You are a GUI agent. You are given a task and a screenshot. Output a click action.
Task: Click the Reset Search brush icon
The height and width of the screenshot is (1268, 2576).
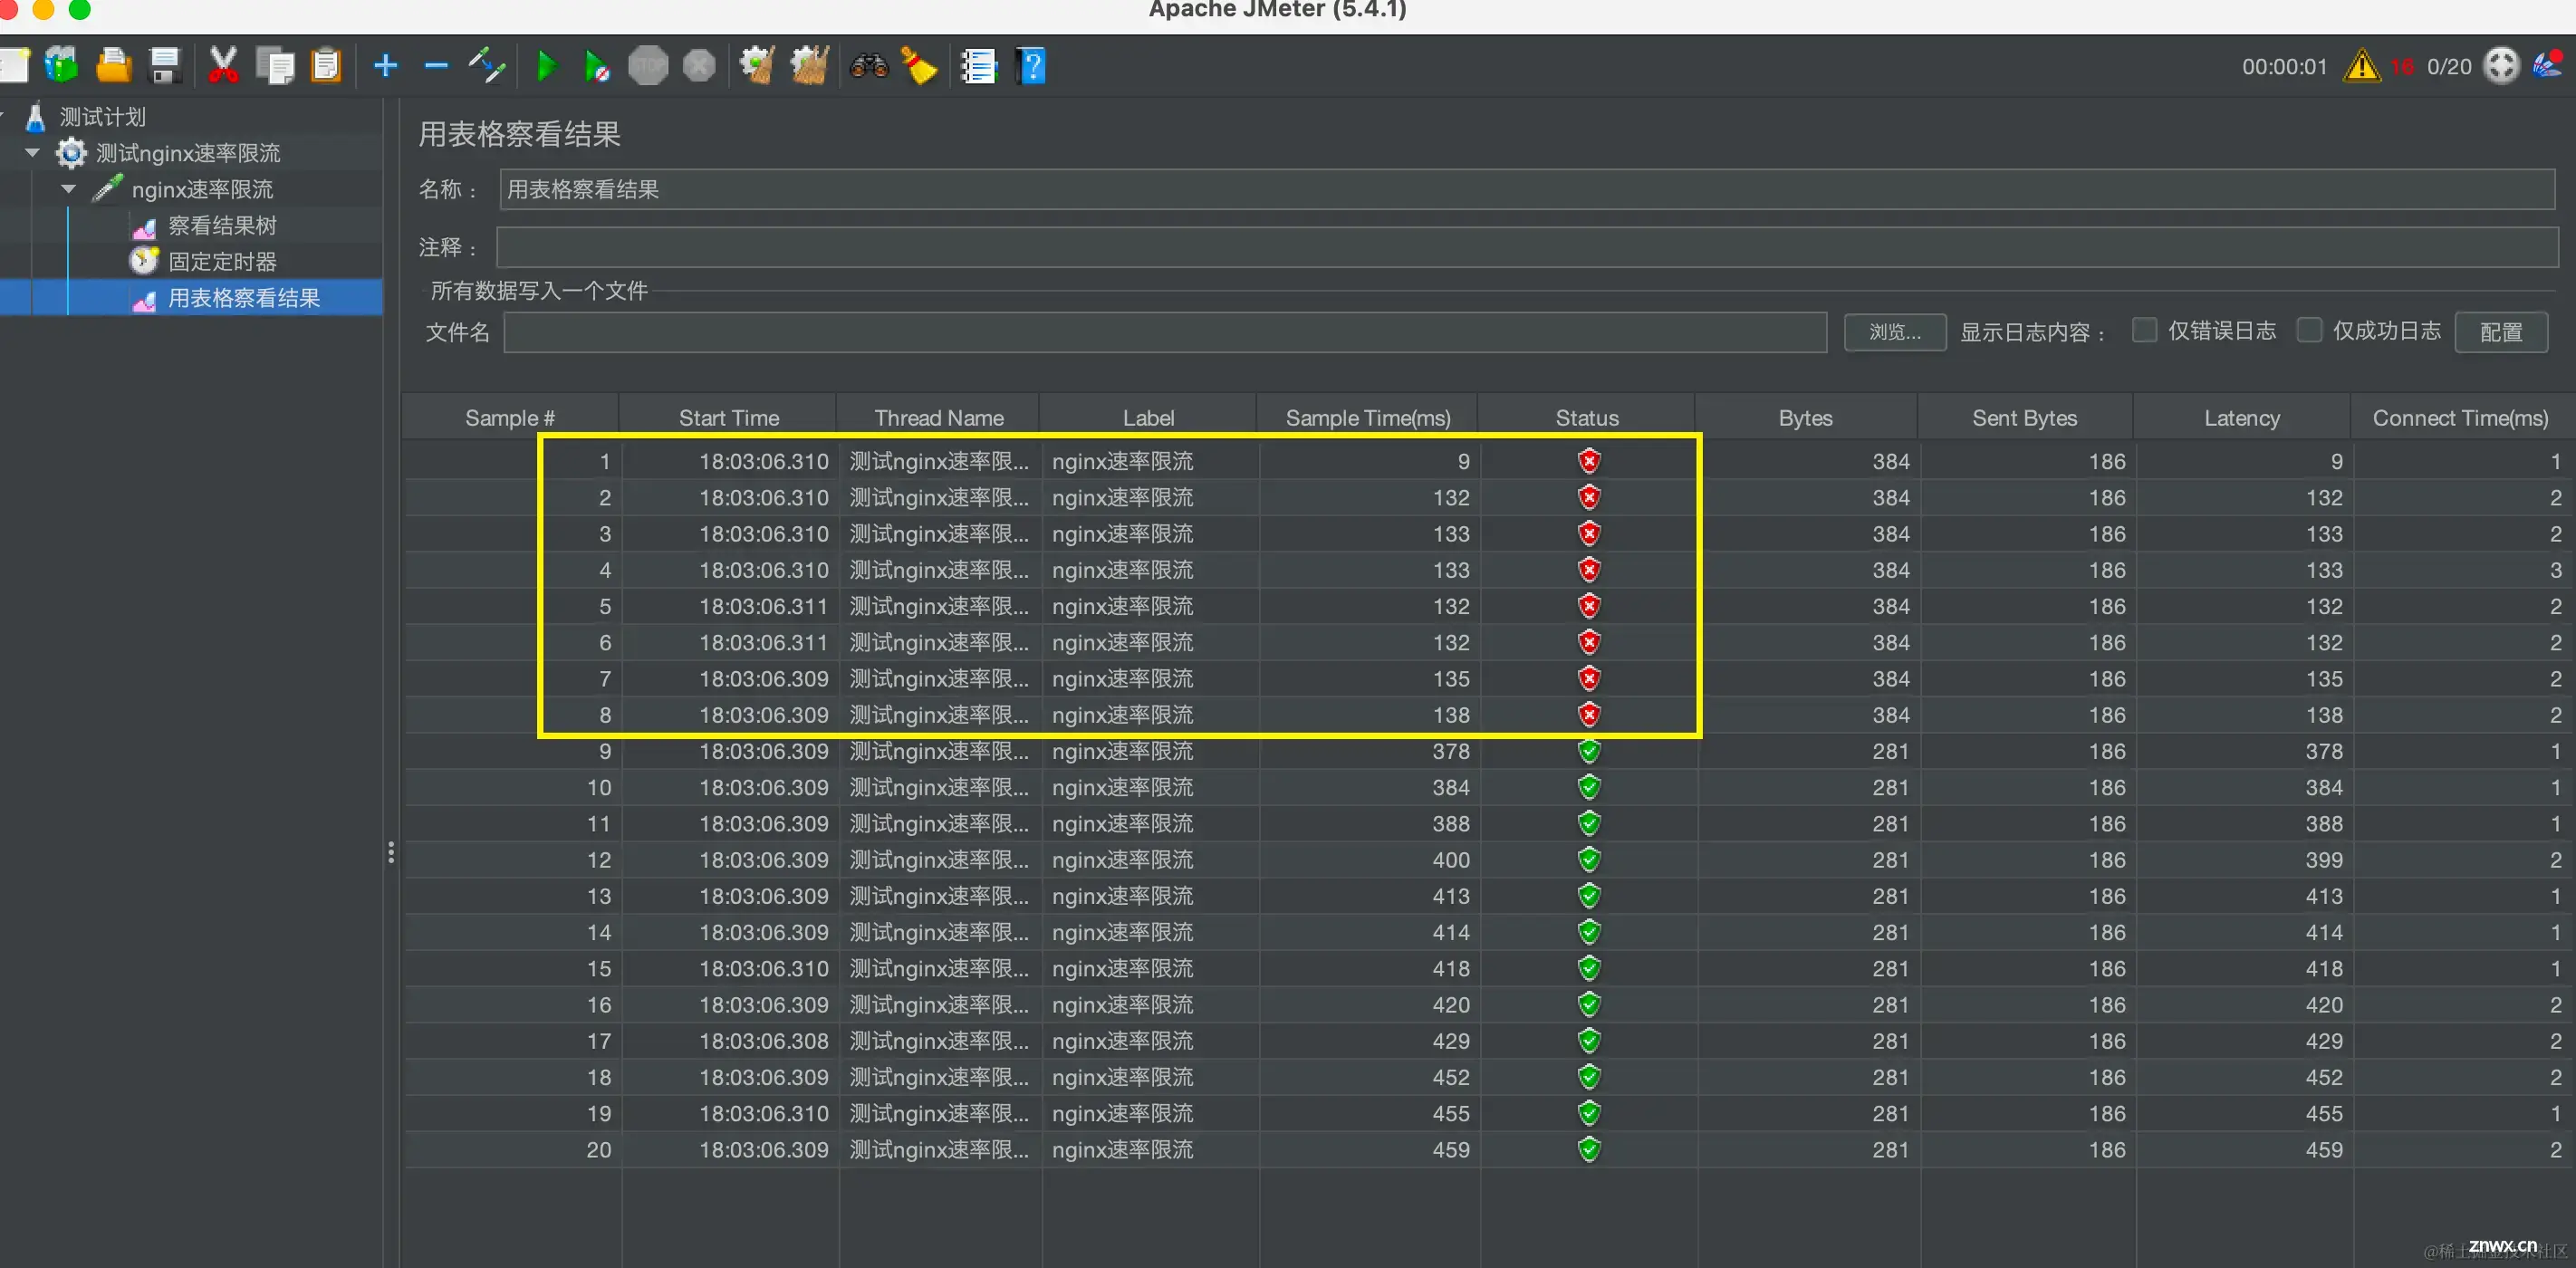919,66
